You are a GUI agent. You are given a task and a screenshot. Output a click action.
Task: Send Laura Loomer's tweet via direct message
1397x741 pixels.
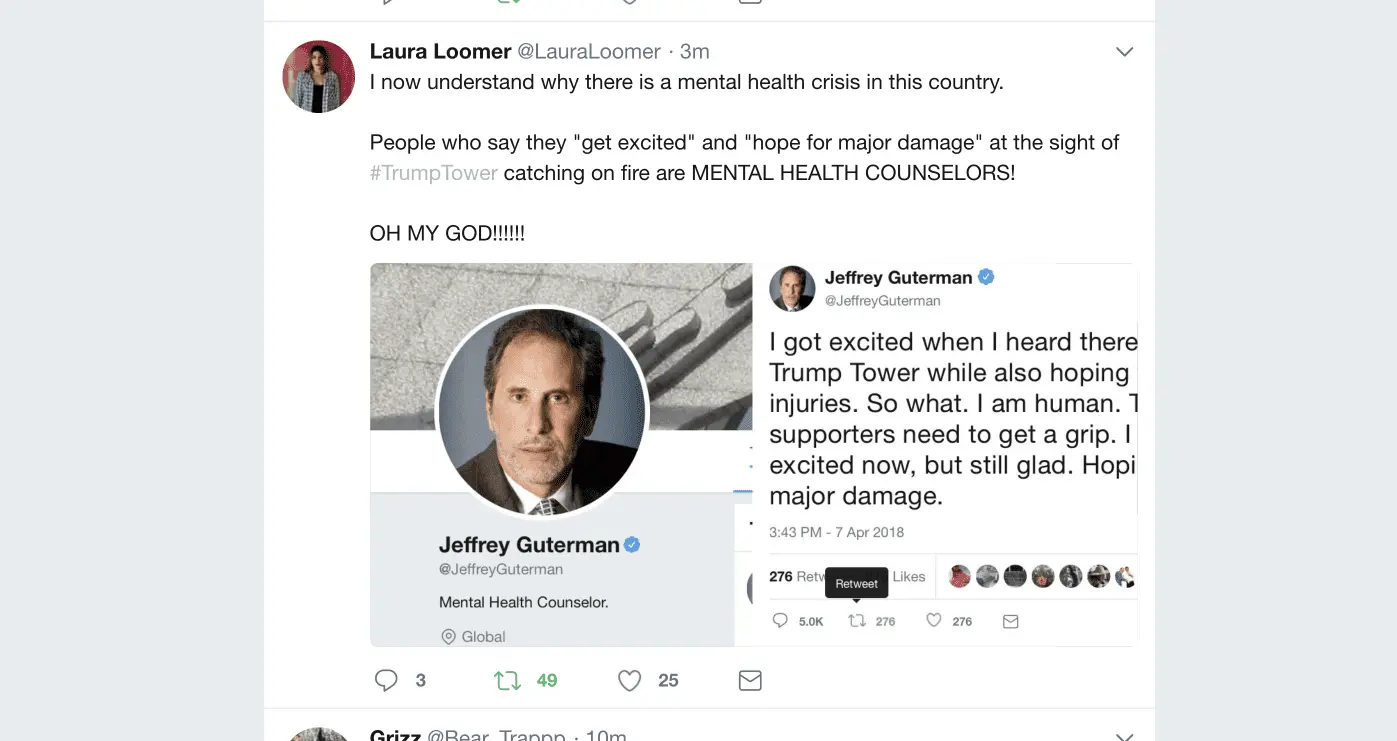coord(750,681)
